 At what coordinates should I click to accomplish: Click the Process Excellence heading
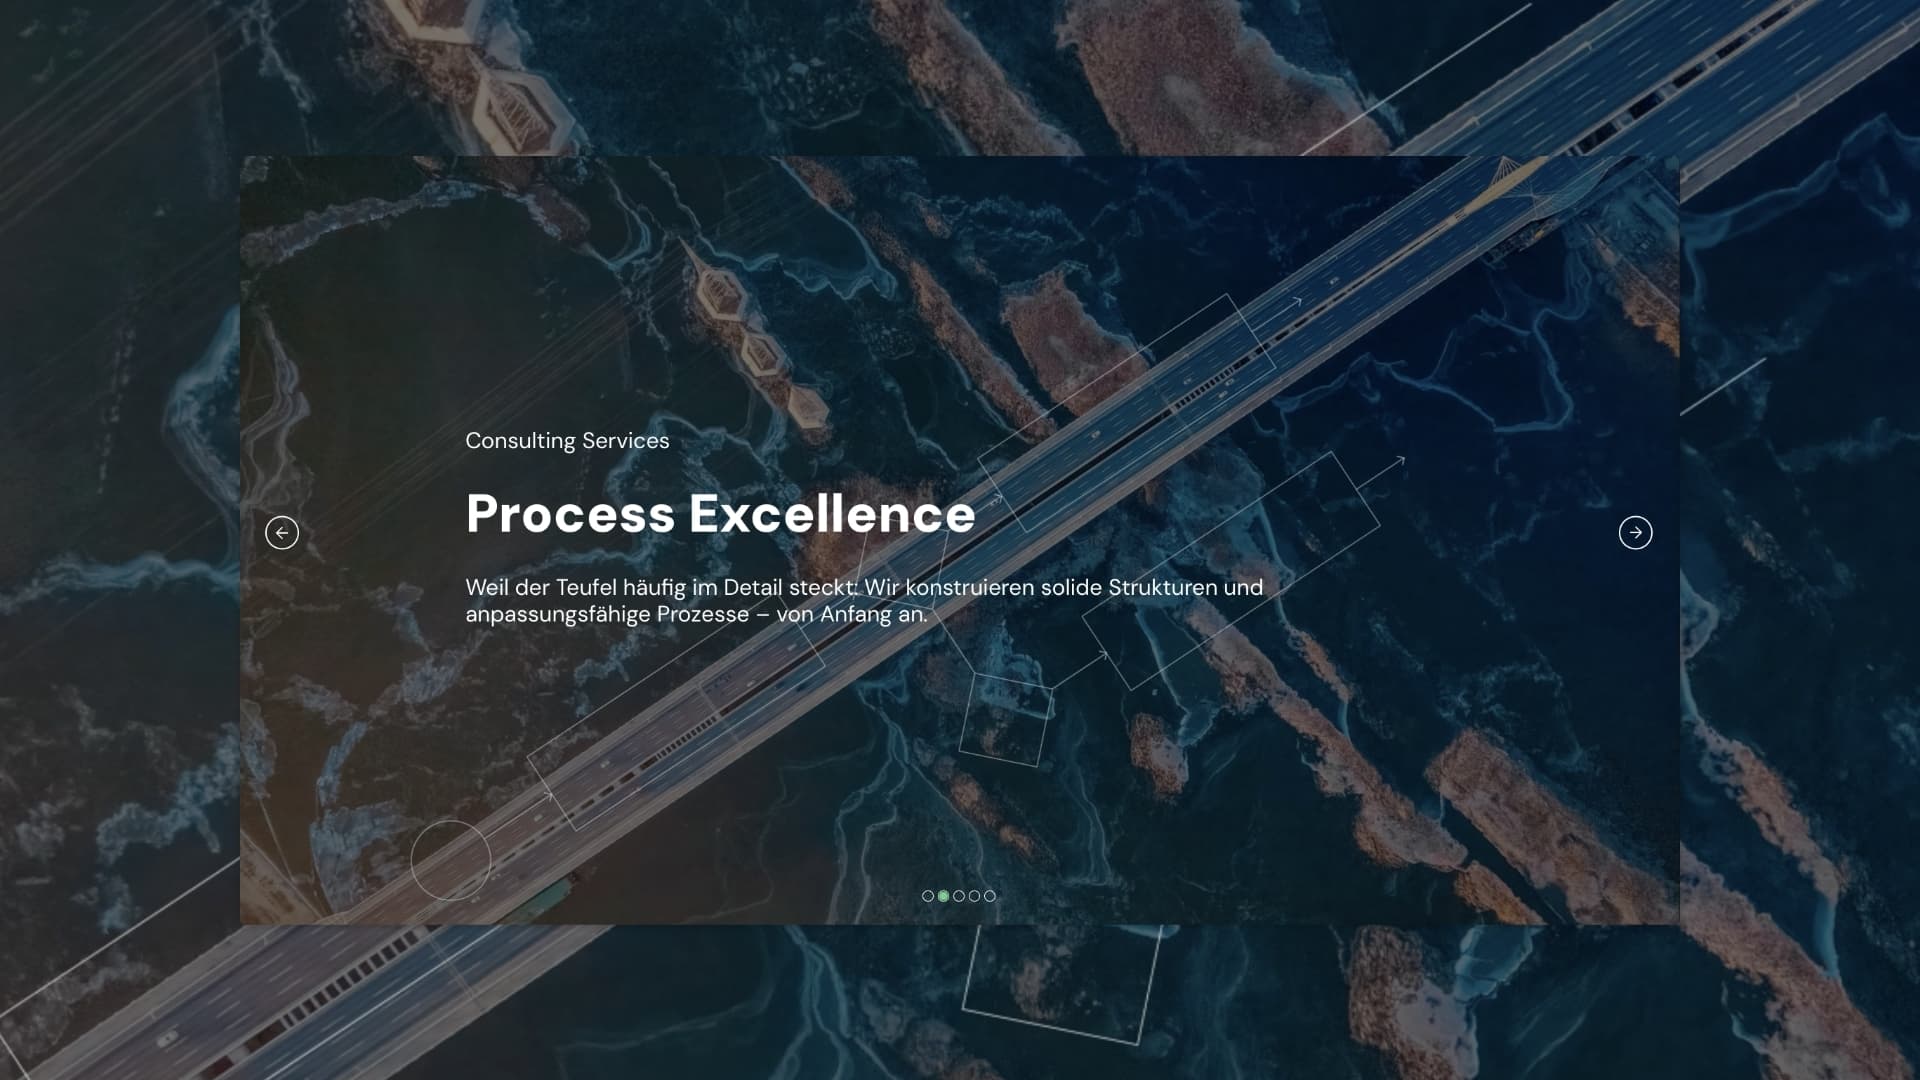point(720,514)
